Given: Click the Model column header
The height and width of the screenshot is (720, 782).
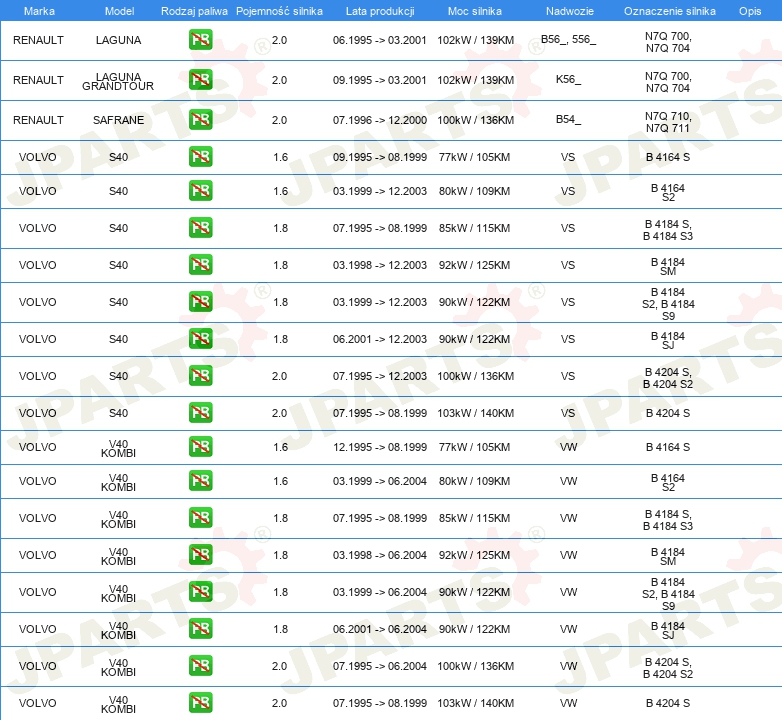Looking at the screenshot, I should 119,11.
